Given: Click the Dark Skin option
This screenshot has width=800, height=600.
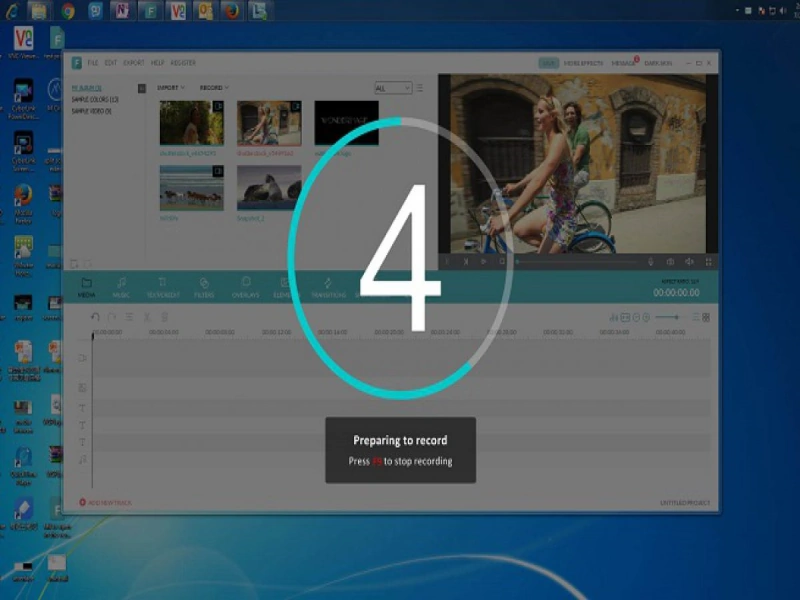Looking at the screenshot, I should pyautogui.click(x=658, y=63).
